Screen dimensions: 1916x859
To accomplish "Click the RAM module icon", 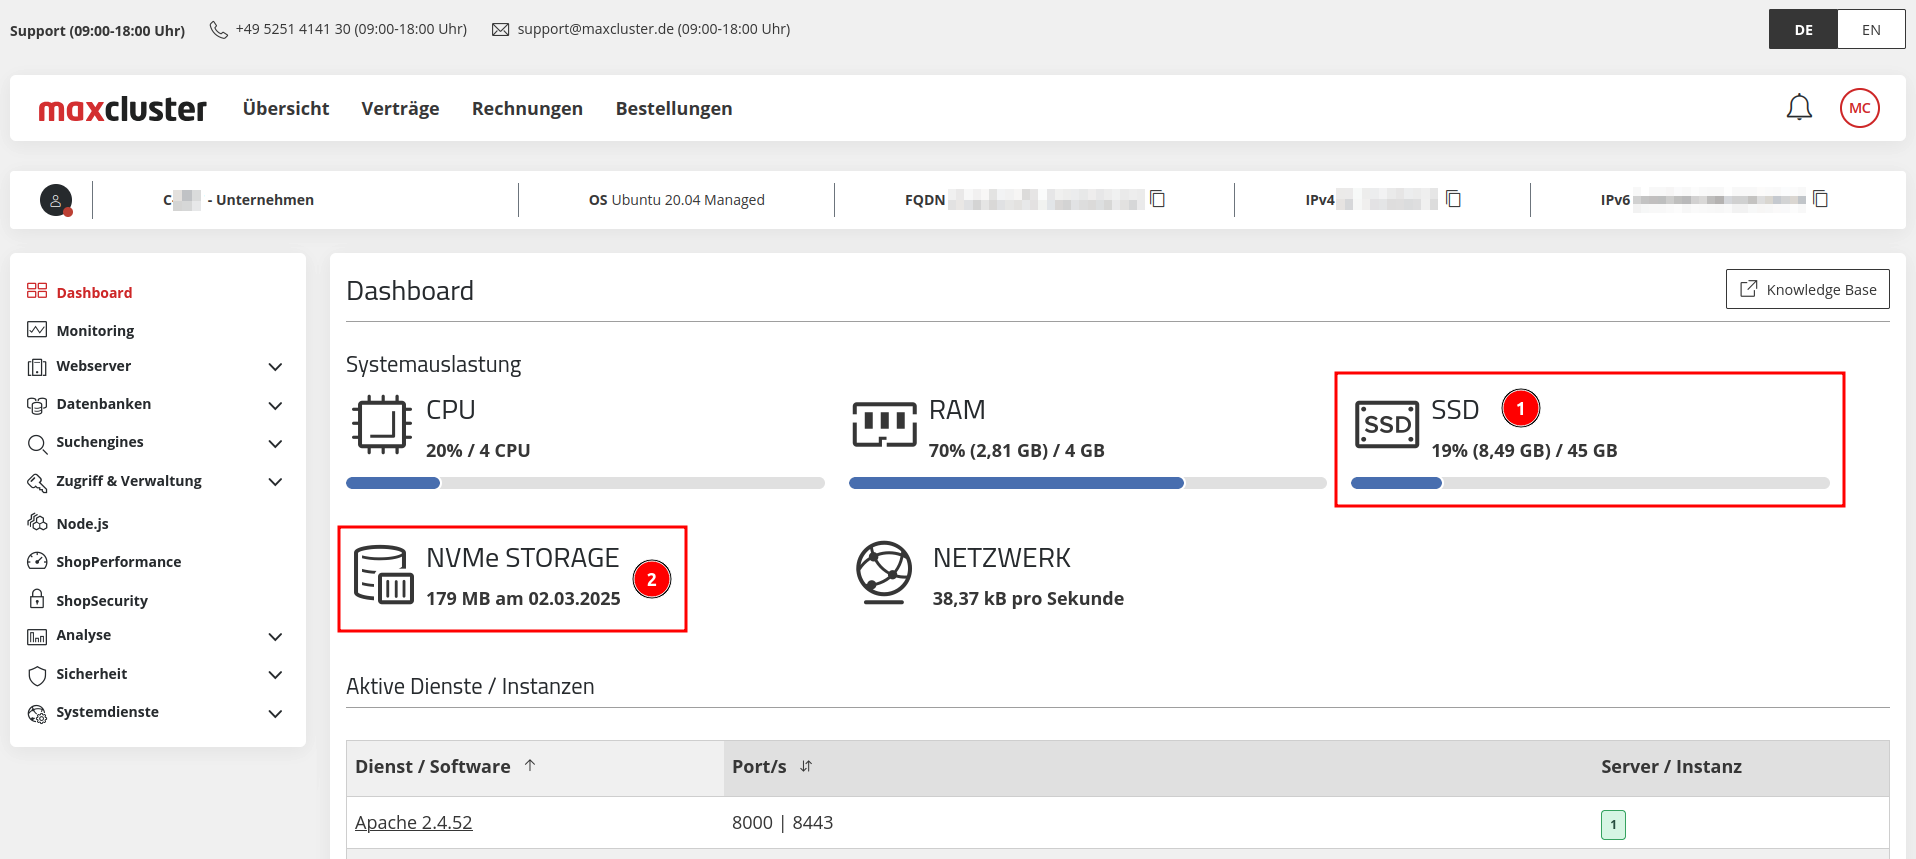I will [884, 424].
